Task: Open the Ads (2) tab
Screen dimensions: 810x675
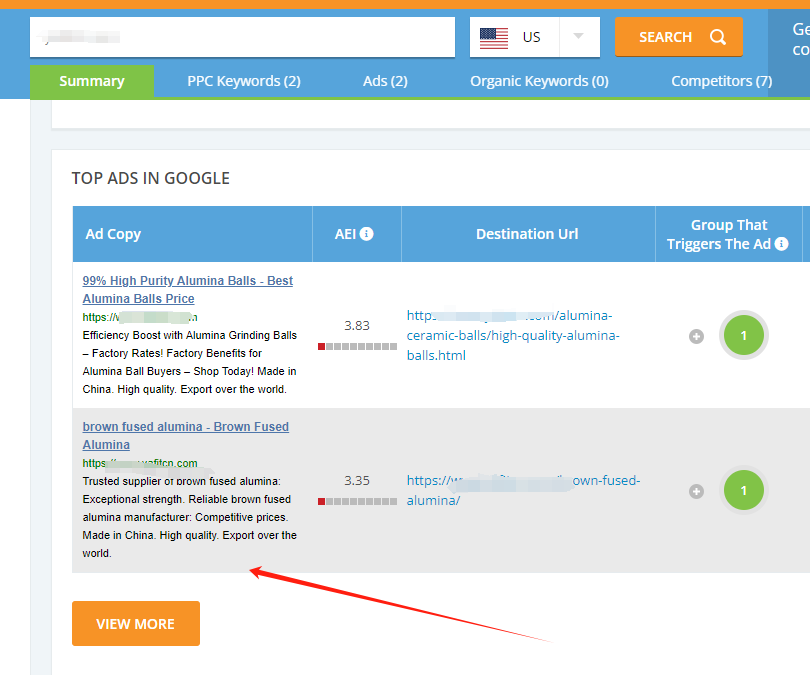Action: (385, 81)
